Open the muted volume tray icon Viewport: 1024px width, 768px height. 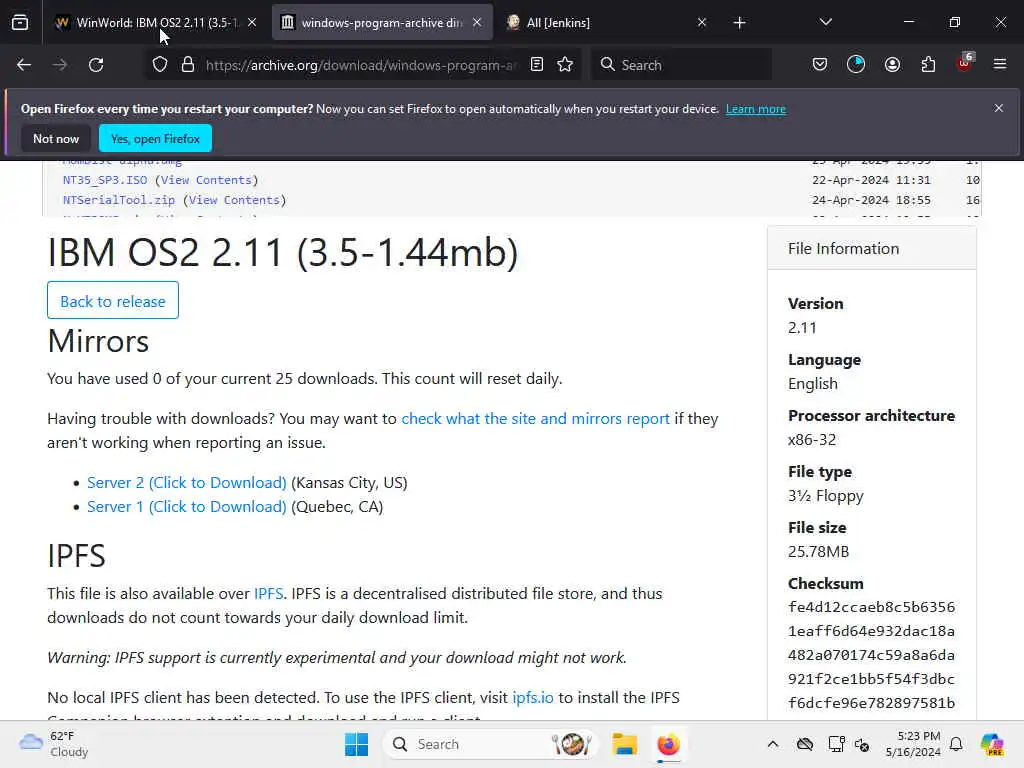coord(862,744)
